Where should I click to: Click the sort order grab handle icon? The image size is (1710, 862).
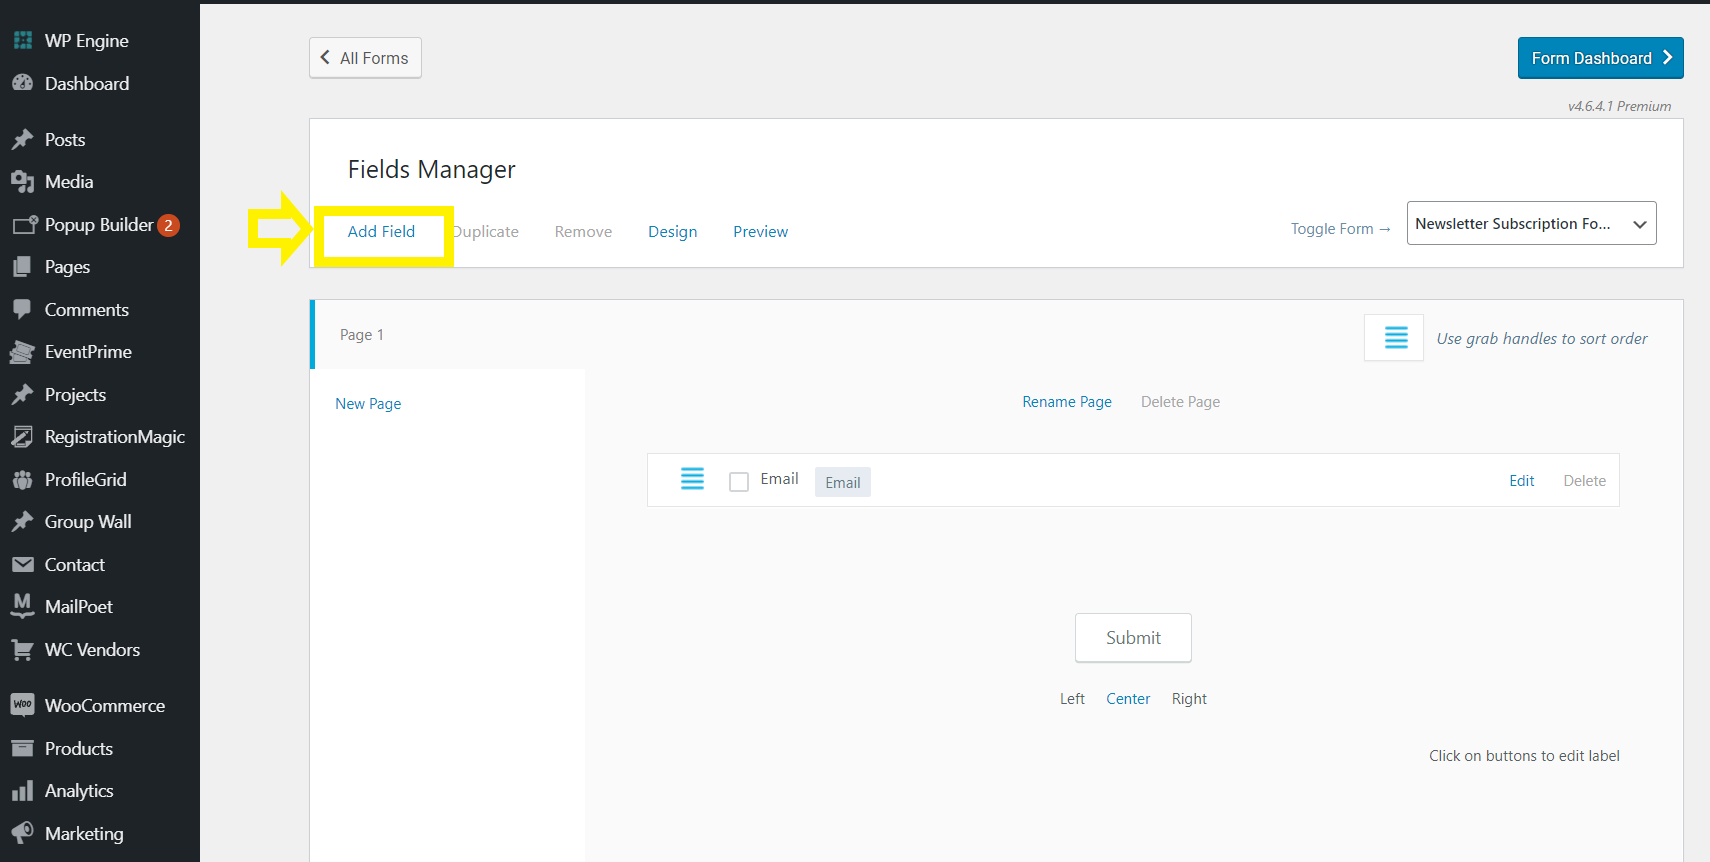[x=1395, y=338]
